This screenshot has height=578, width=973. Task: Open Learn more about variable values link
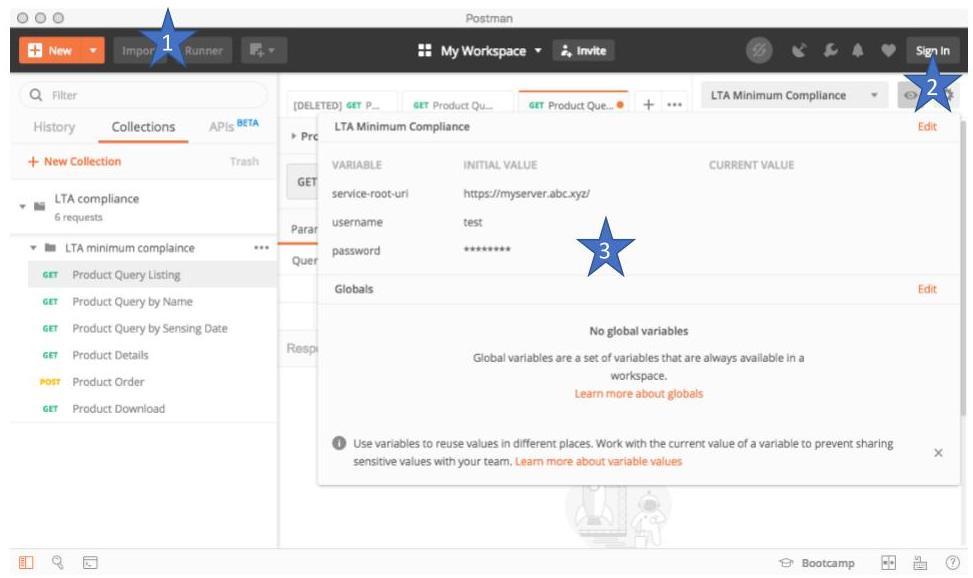598,461
